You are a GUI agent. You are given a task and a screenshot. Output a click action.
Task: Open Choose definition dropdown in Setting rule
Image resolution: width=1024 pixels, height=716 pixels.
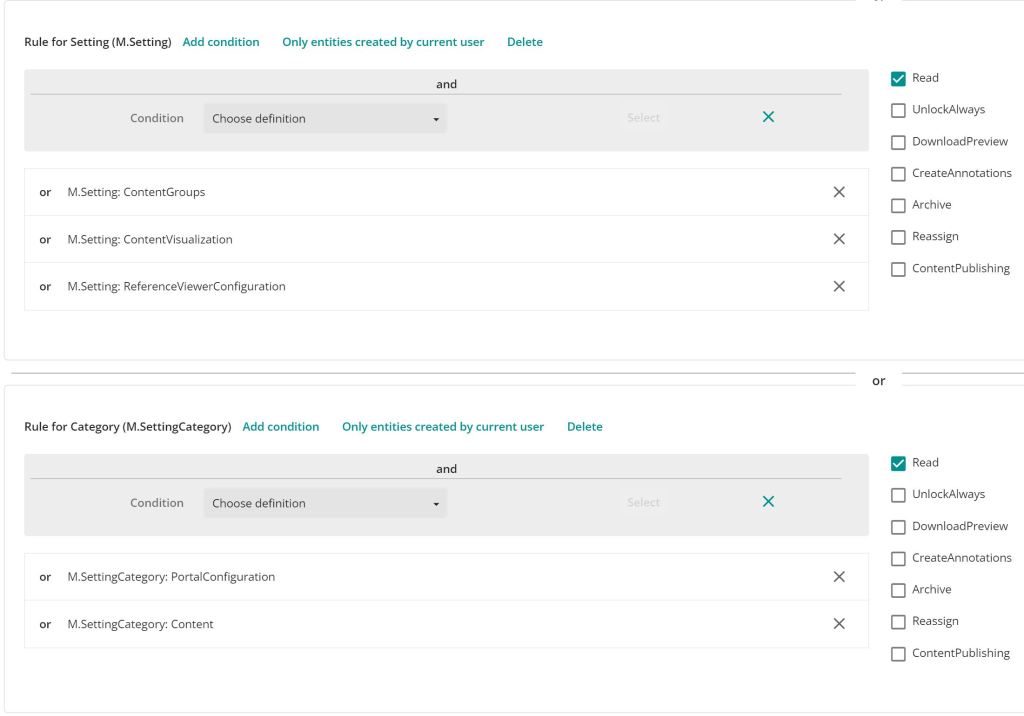pyautogui.click(x=325, y=118)
